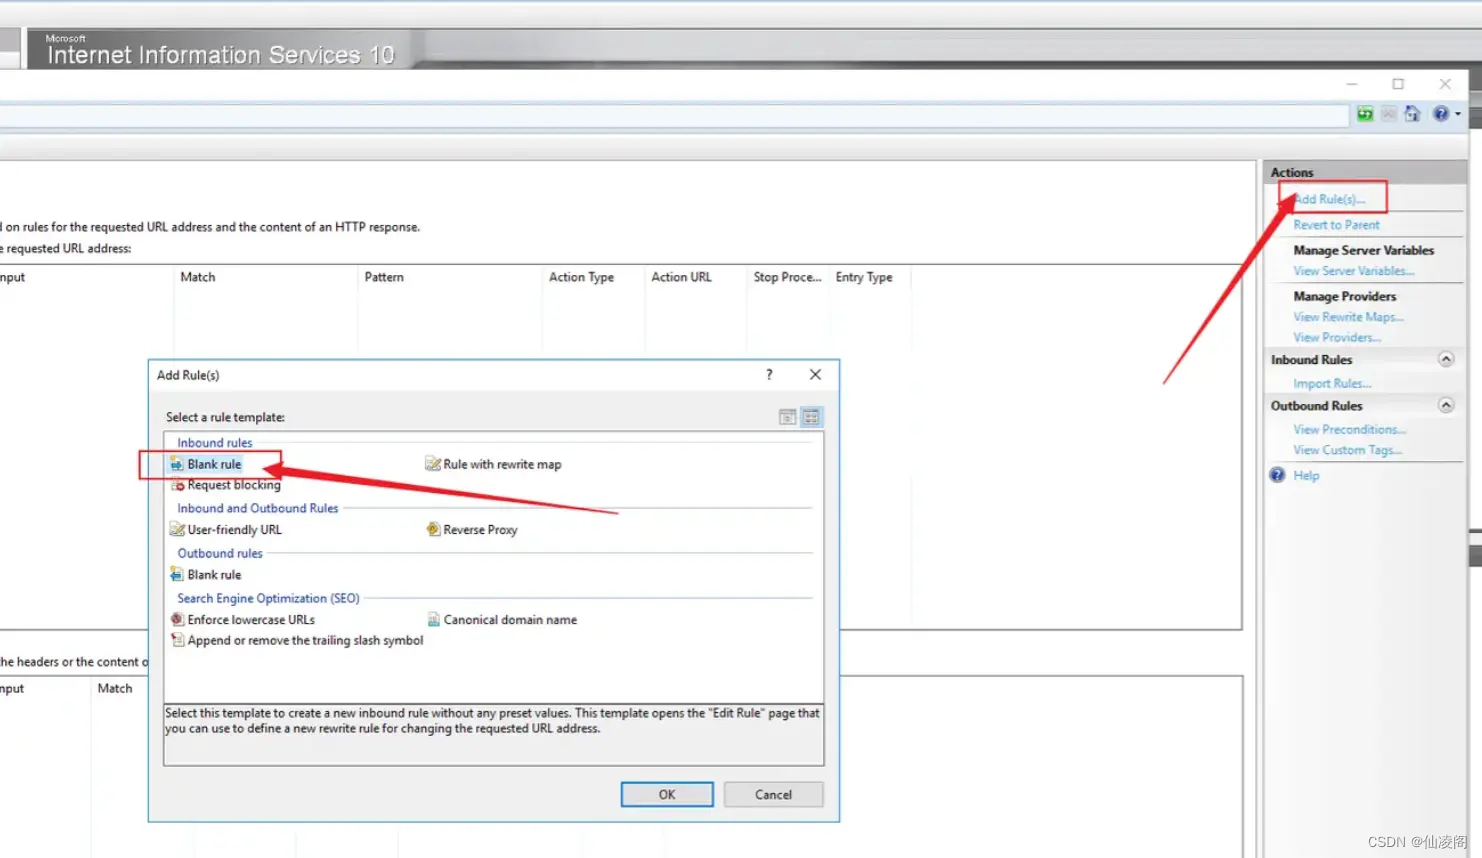Pick Enforce lowercase URLs template
This screenshot has width=1482, height=858.
[243, 620]
